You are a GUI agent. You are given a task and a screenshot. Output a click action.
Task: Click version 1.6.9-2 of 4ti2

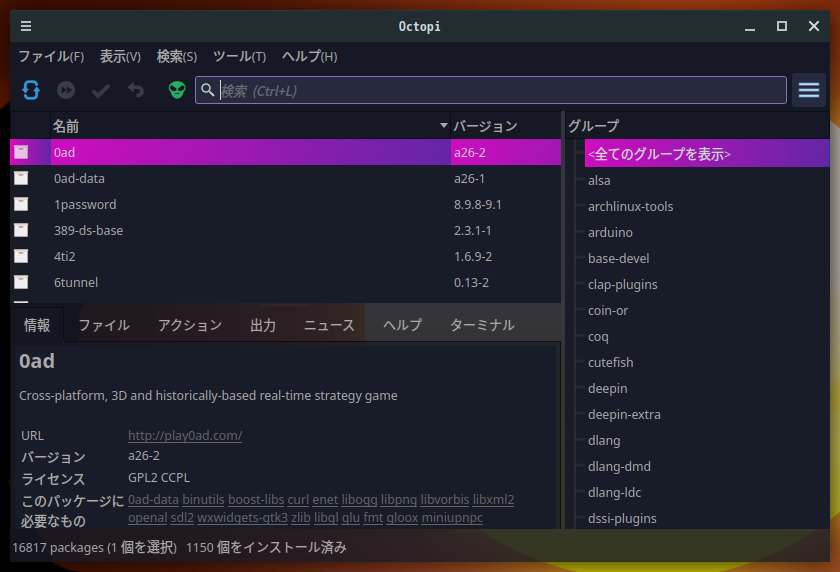click(x=473, y=257)
